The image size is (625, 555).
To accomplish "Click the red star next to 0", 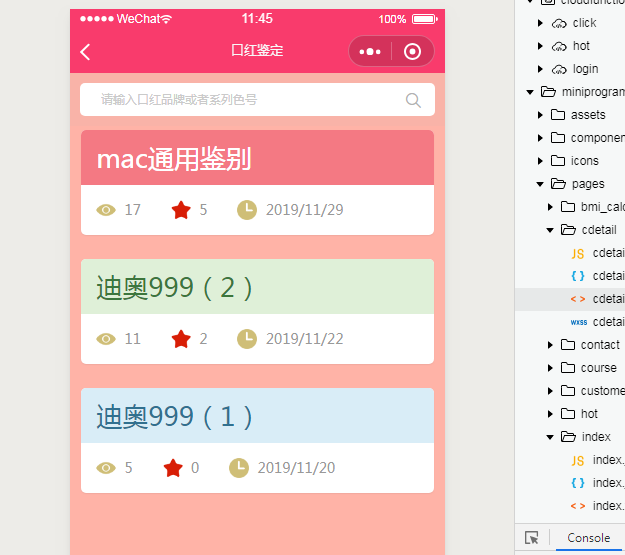I will click(x=173, y=468).
